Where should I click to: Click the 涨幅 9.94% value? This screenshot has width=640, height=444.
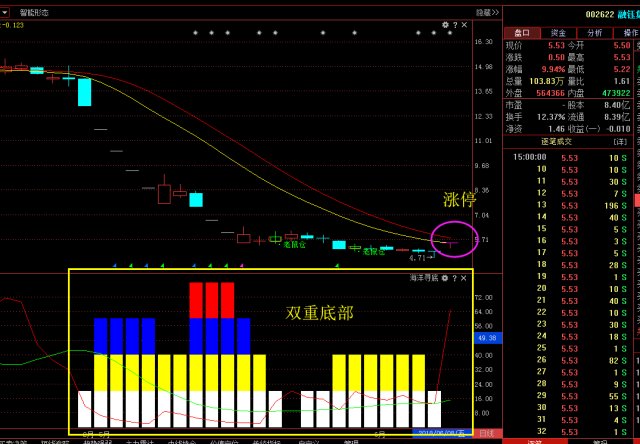(553, 69)
